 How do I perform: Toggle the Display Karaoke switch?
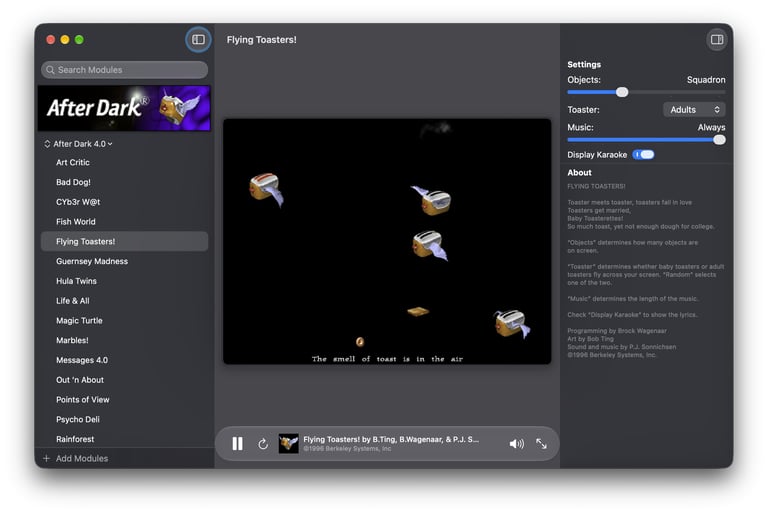(643, 155)
